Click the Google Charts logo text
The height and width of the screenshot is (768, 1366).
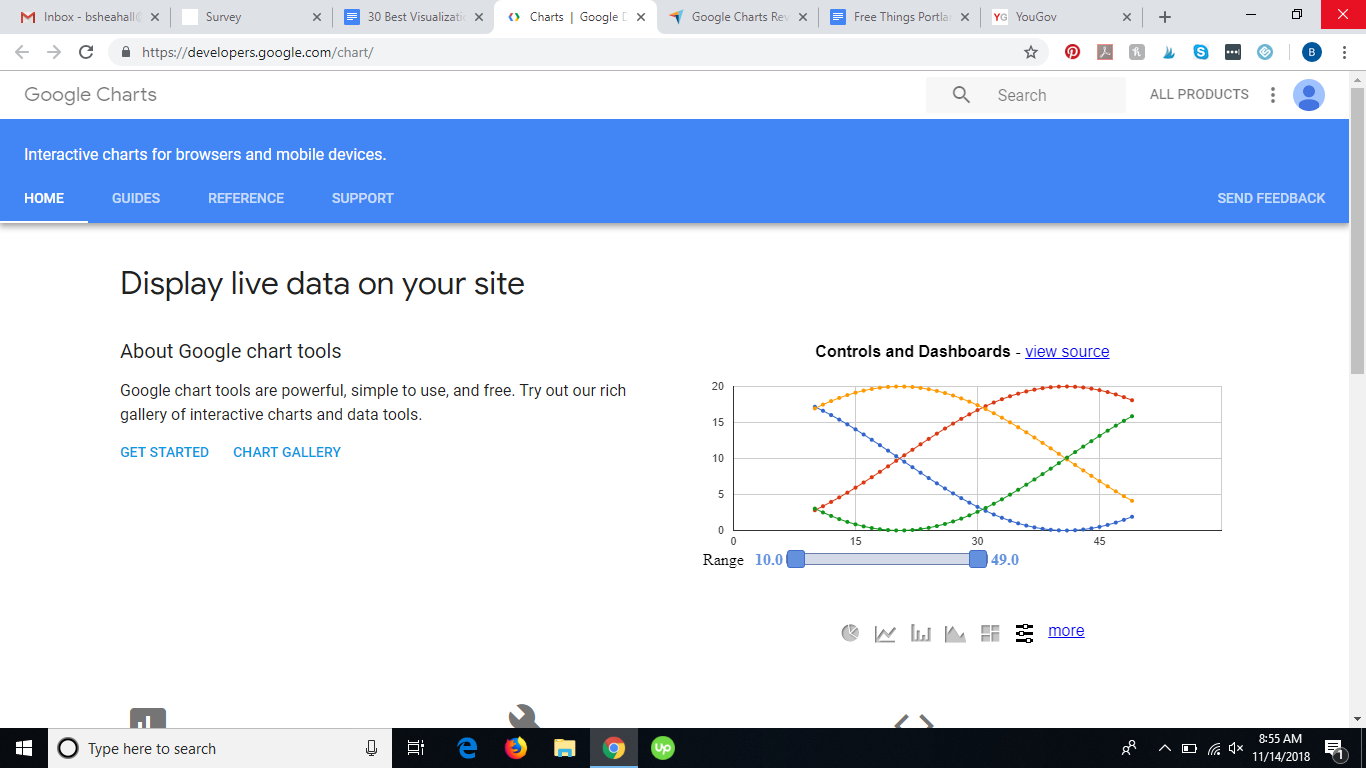point(90,94)
